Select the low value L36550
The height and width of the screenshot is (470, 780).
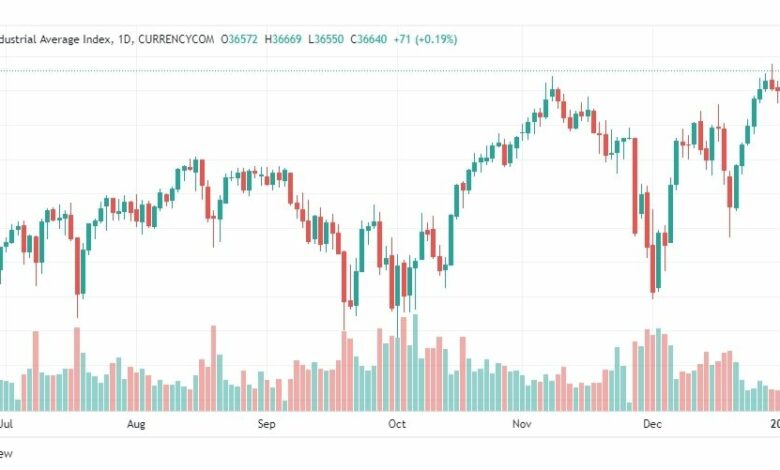pos(326,39)
